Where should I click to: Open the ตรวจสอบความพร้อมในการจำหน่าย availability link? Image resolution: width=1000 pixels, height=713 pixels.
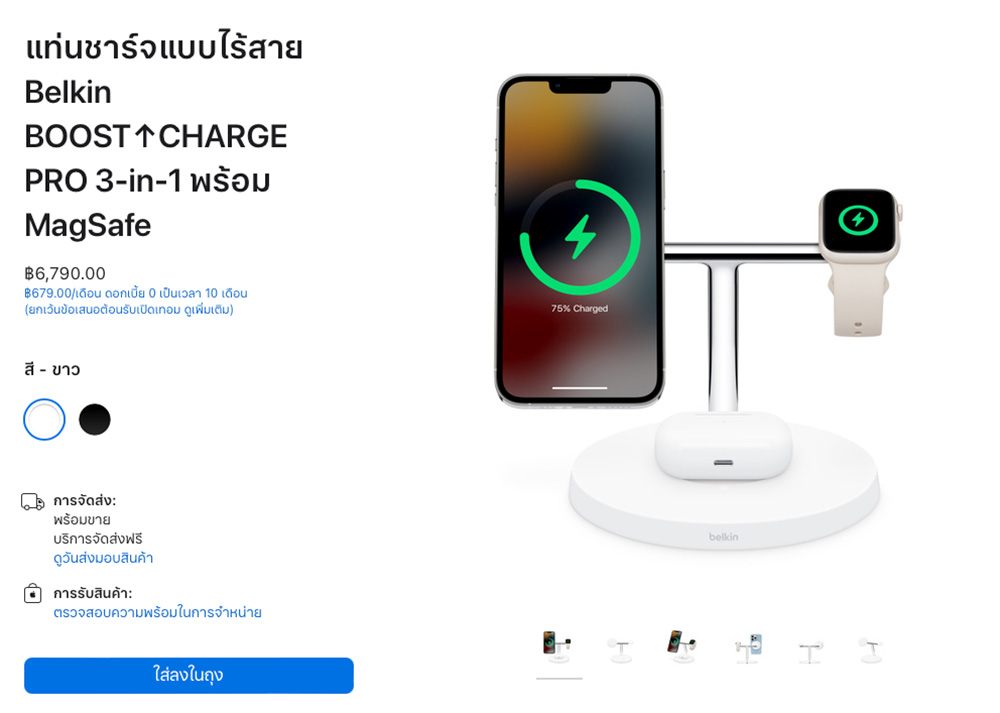pyautogui.click(x=158, y=612)
